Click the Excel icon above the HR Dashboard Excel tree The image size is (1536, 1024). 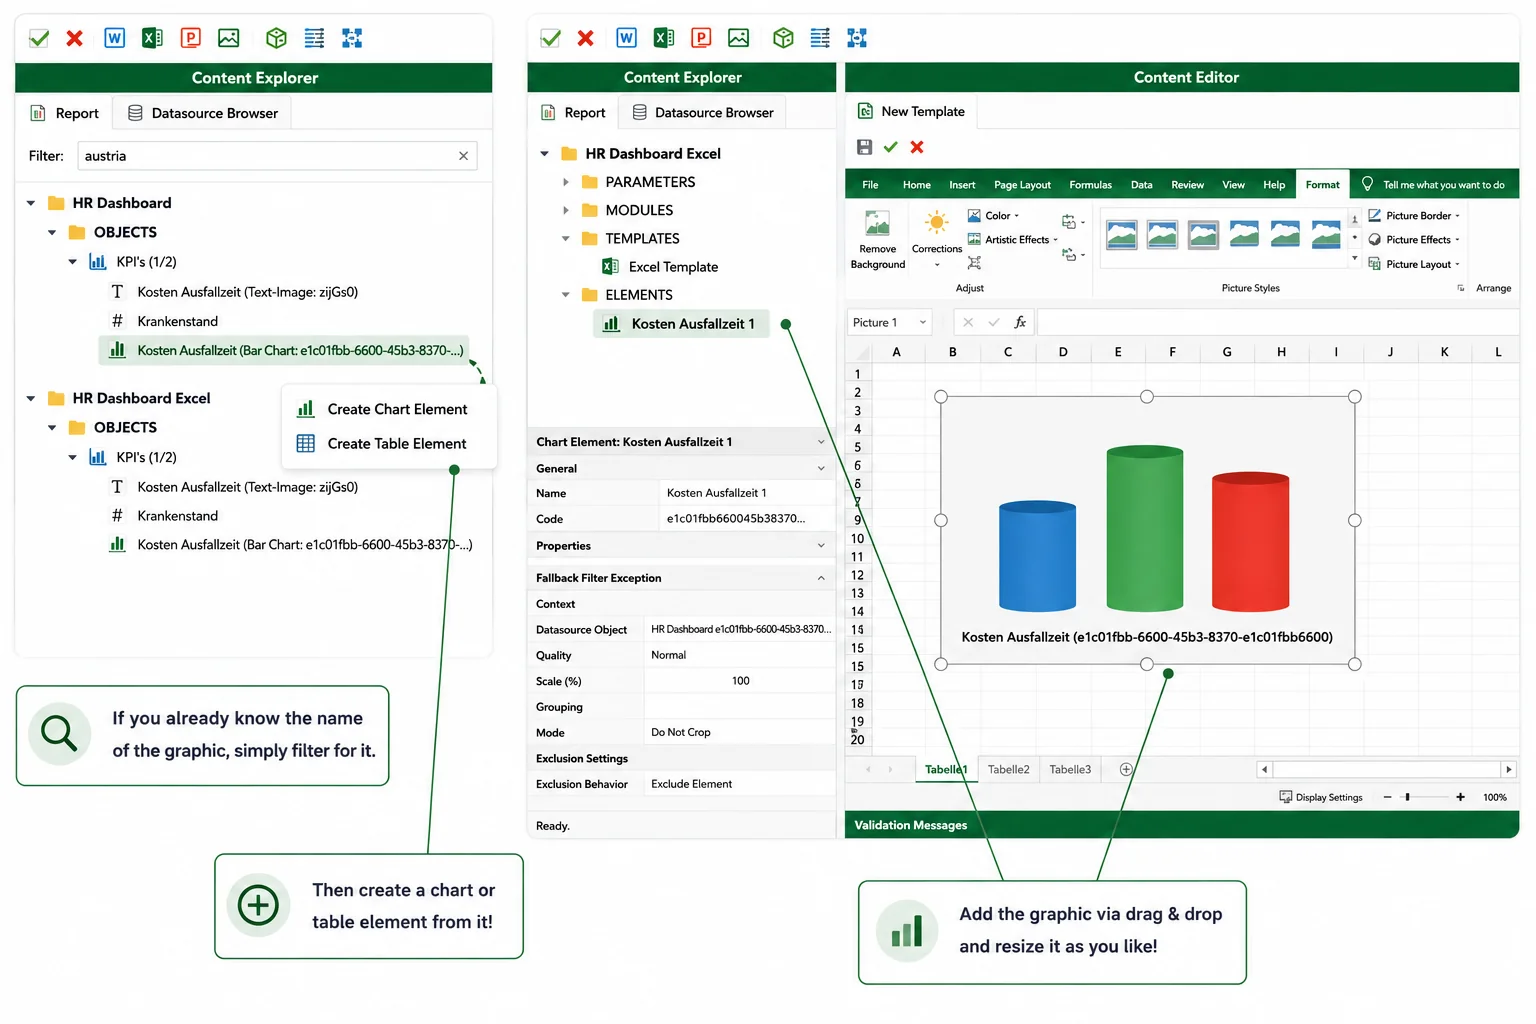coord(664,38)
